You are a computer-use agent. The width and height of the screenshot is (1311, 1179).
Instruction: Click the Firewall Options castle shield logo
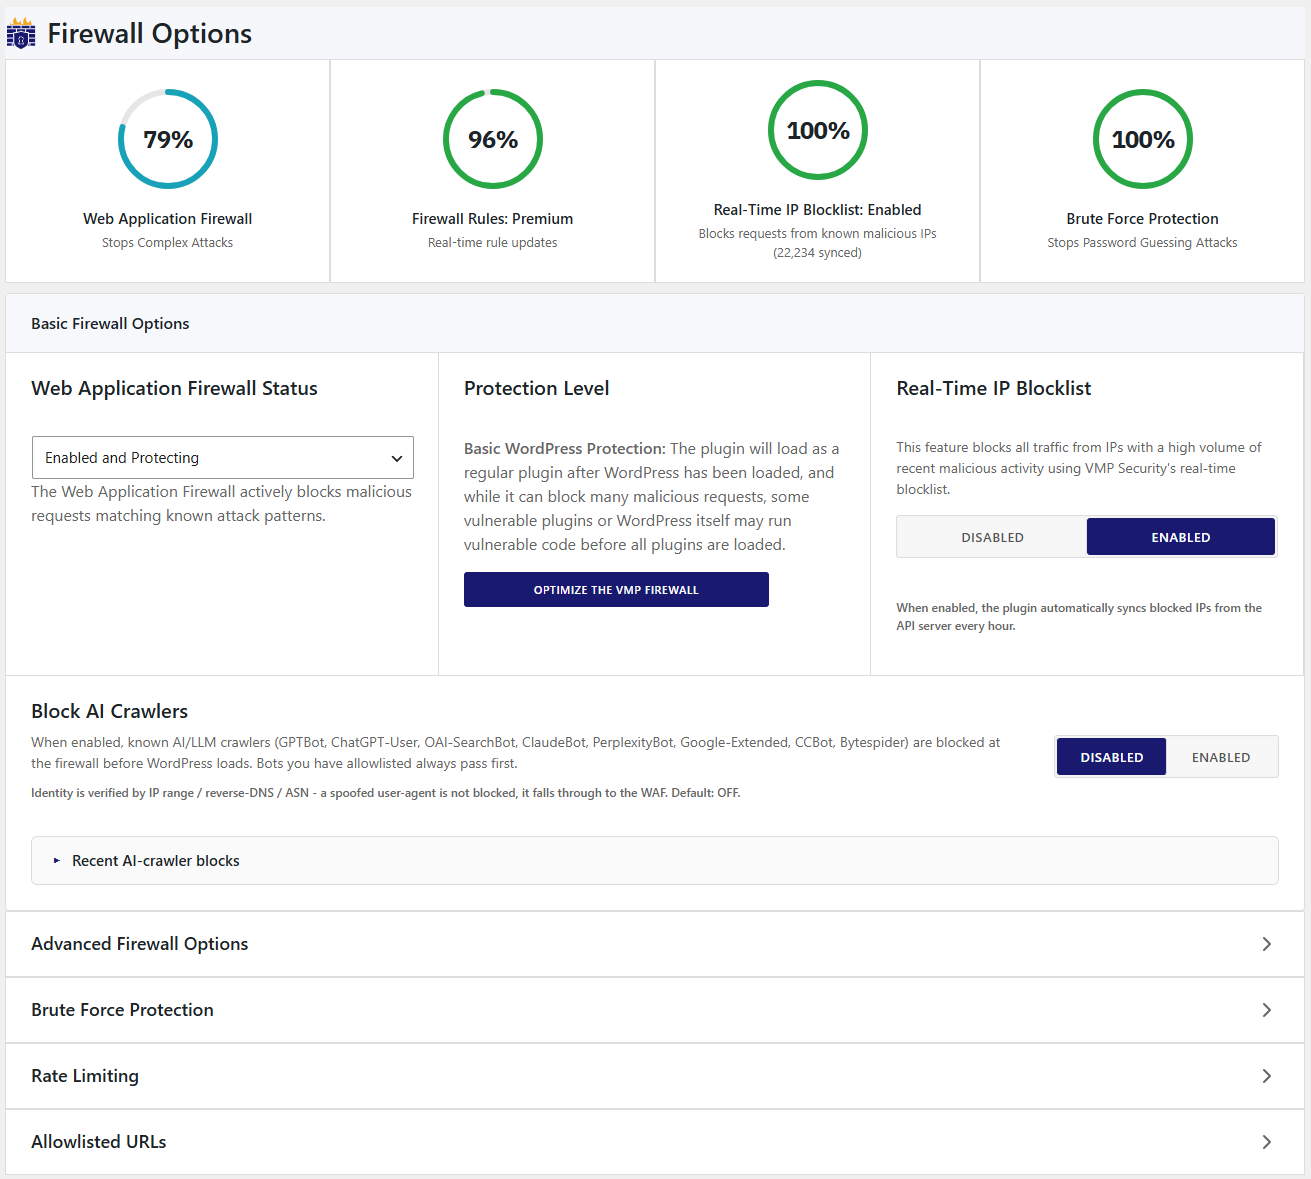click(x=21, y=33)
